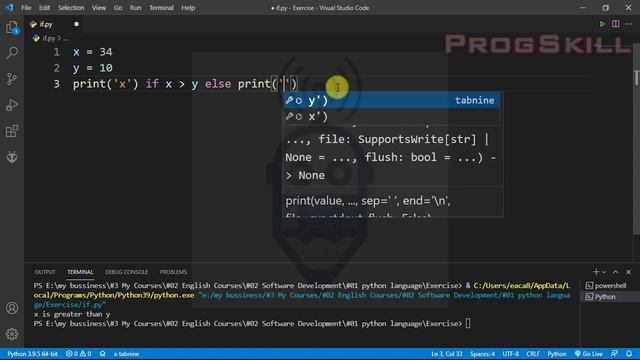Switch to the OUTPUT panel tab
The height and width of the screenshot is (360, 640).
click(45, 272)
